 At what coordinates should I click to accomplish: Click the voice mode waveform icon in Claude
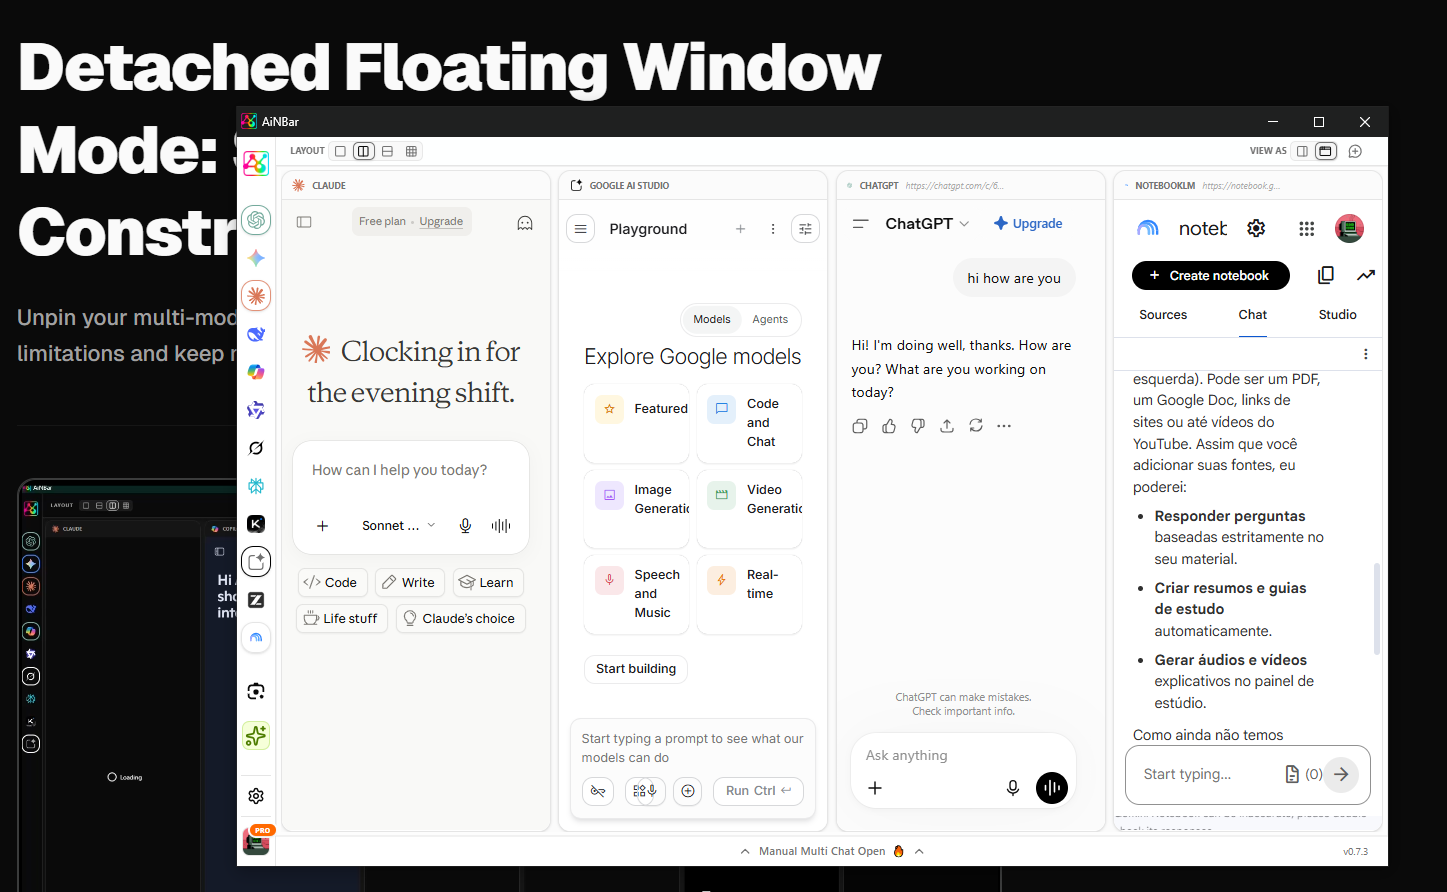click(501, 525)
